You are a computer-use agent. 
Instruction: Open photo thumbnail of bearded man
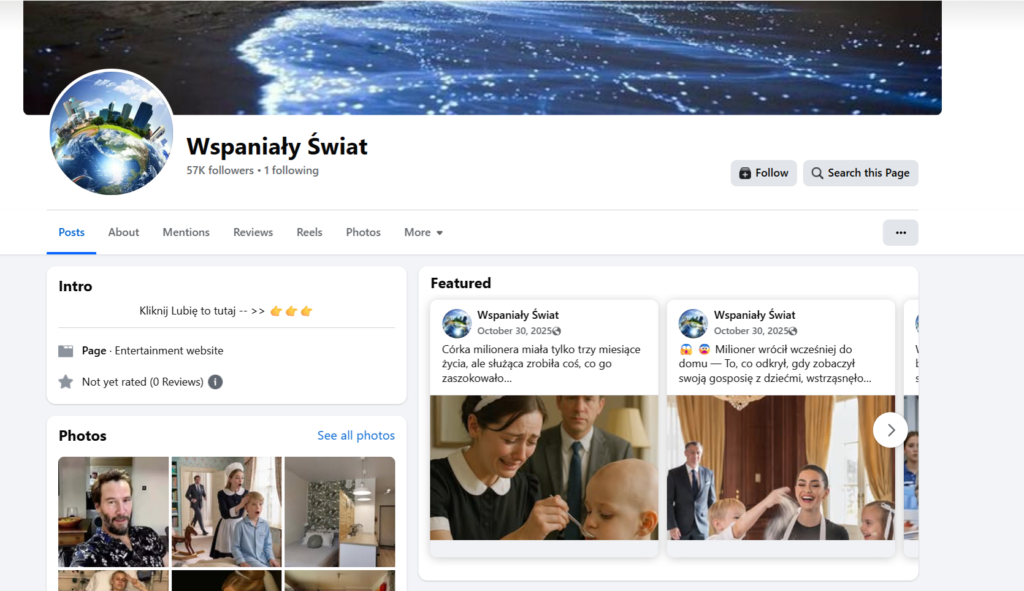click(x=113, y=511)
